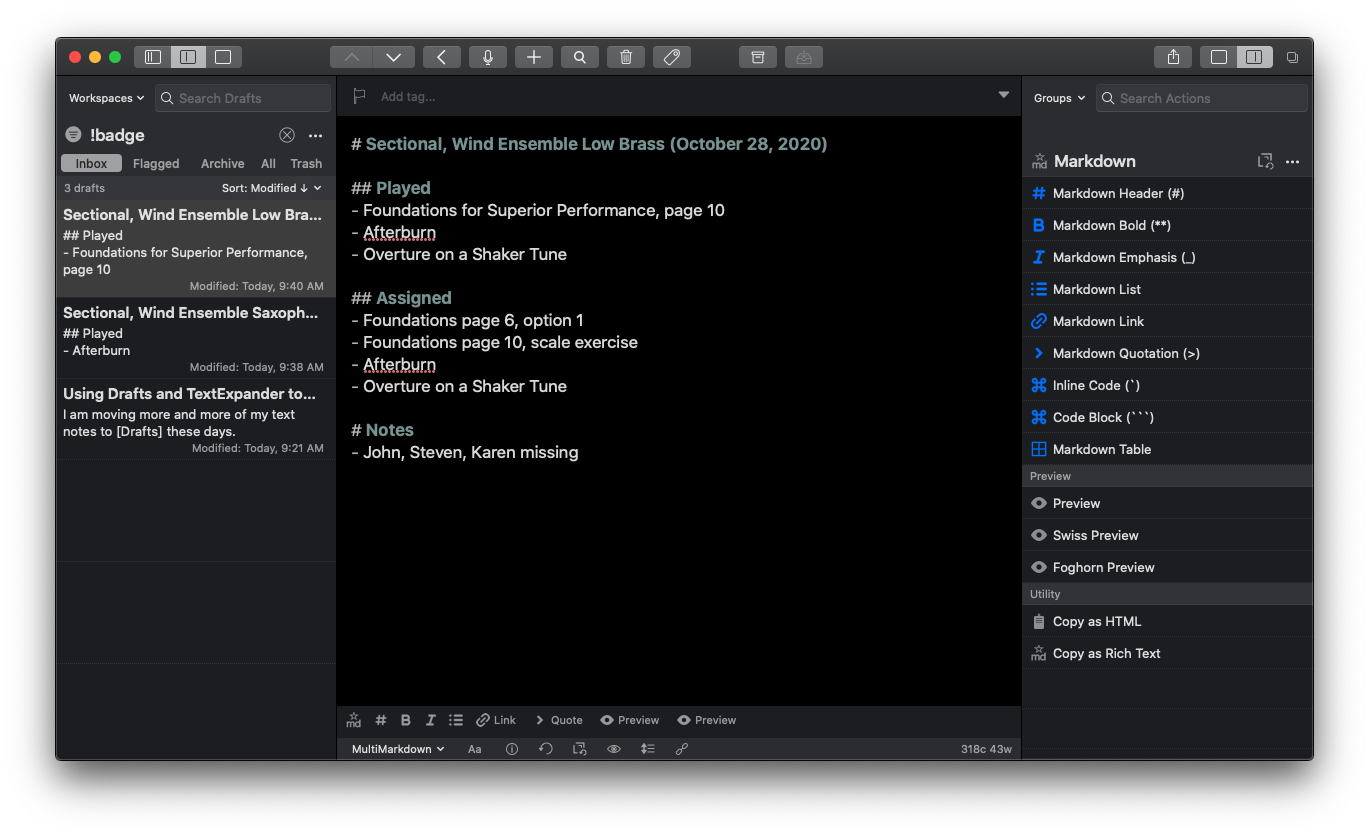
Task: Open the Workspaces dropdown
Action: 106,98
